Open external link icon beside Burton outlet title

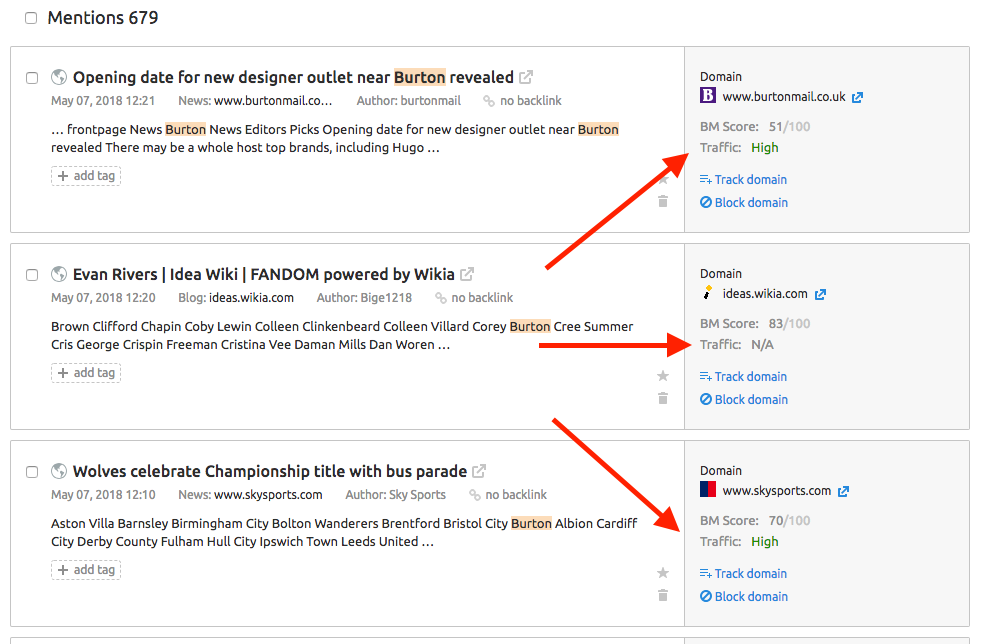(526, 77)
